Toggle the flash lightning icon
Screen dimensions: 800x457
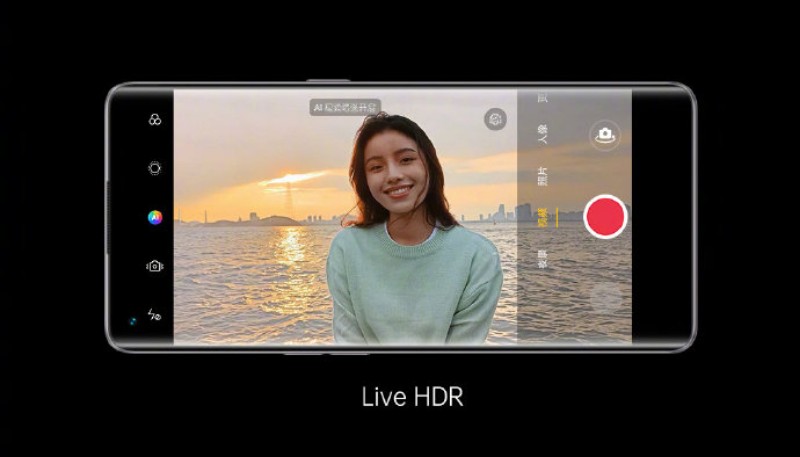point(154,314)
